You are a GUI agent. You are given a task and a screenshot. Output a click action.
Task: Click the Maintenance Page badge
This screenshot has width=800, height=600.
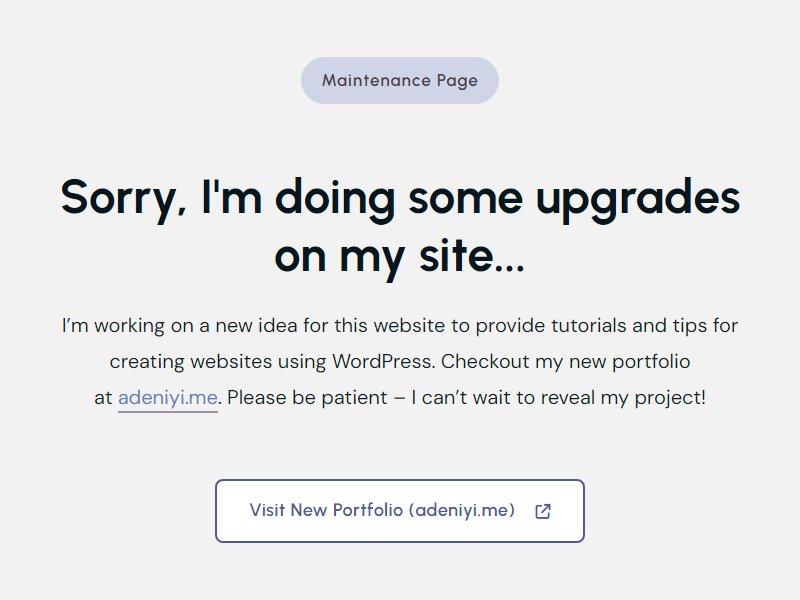399,81
